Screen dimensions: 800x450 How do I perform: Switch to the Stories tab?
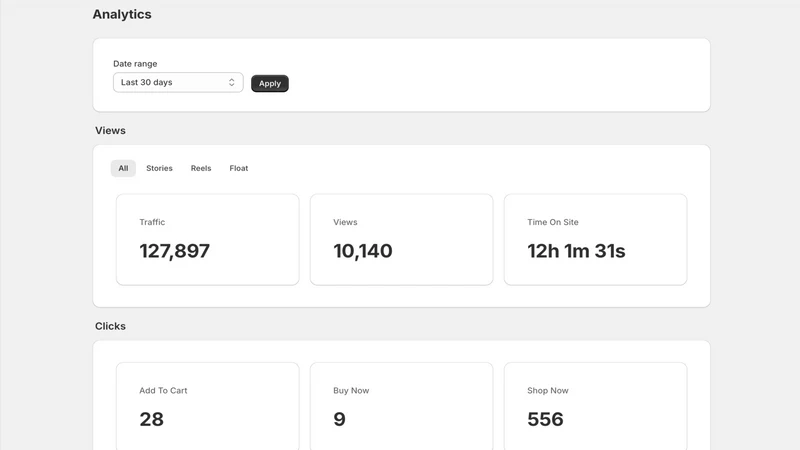point(159,168)
